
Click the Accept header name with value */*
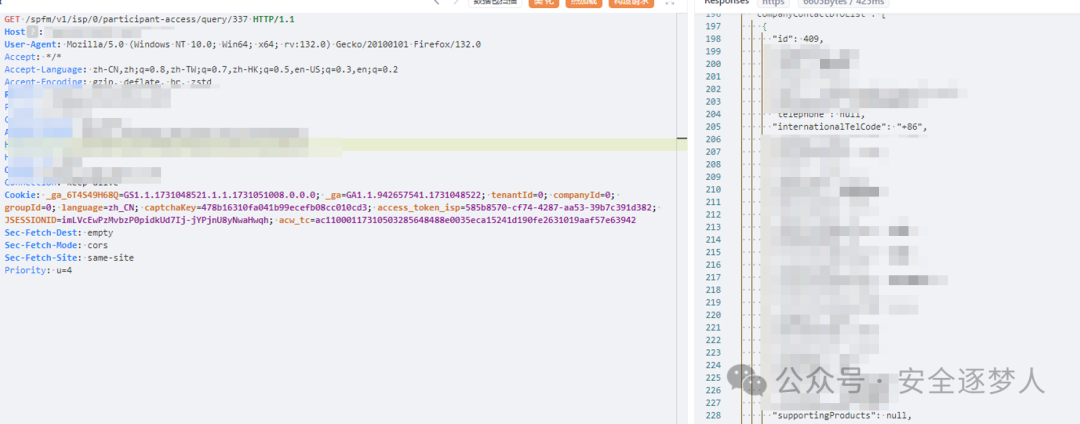19,57
